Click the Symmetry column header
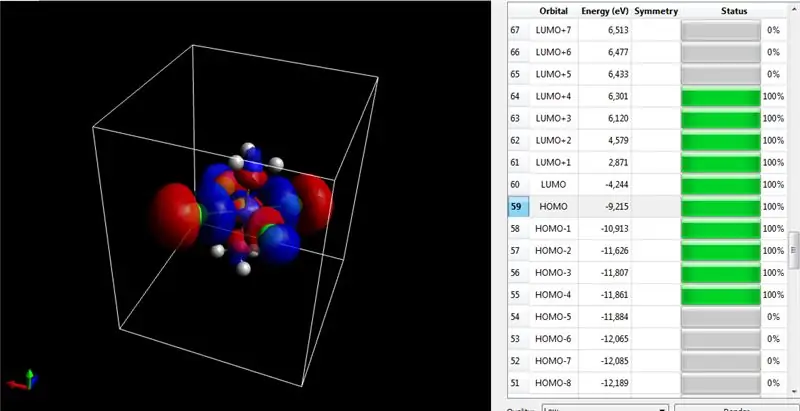Viewport: 800px width, 411px height. coord(656,11)
